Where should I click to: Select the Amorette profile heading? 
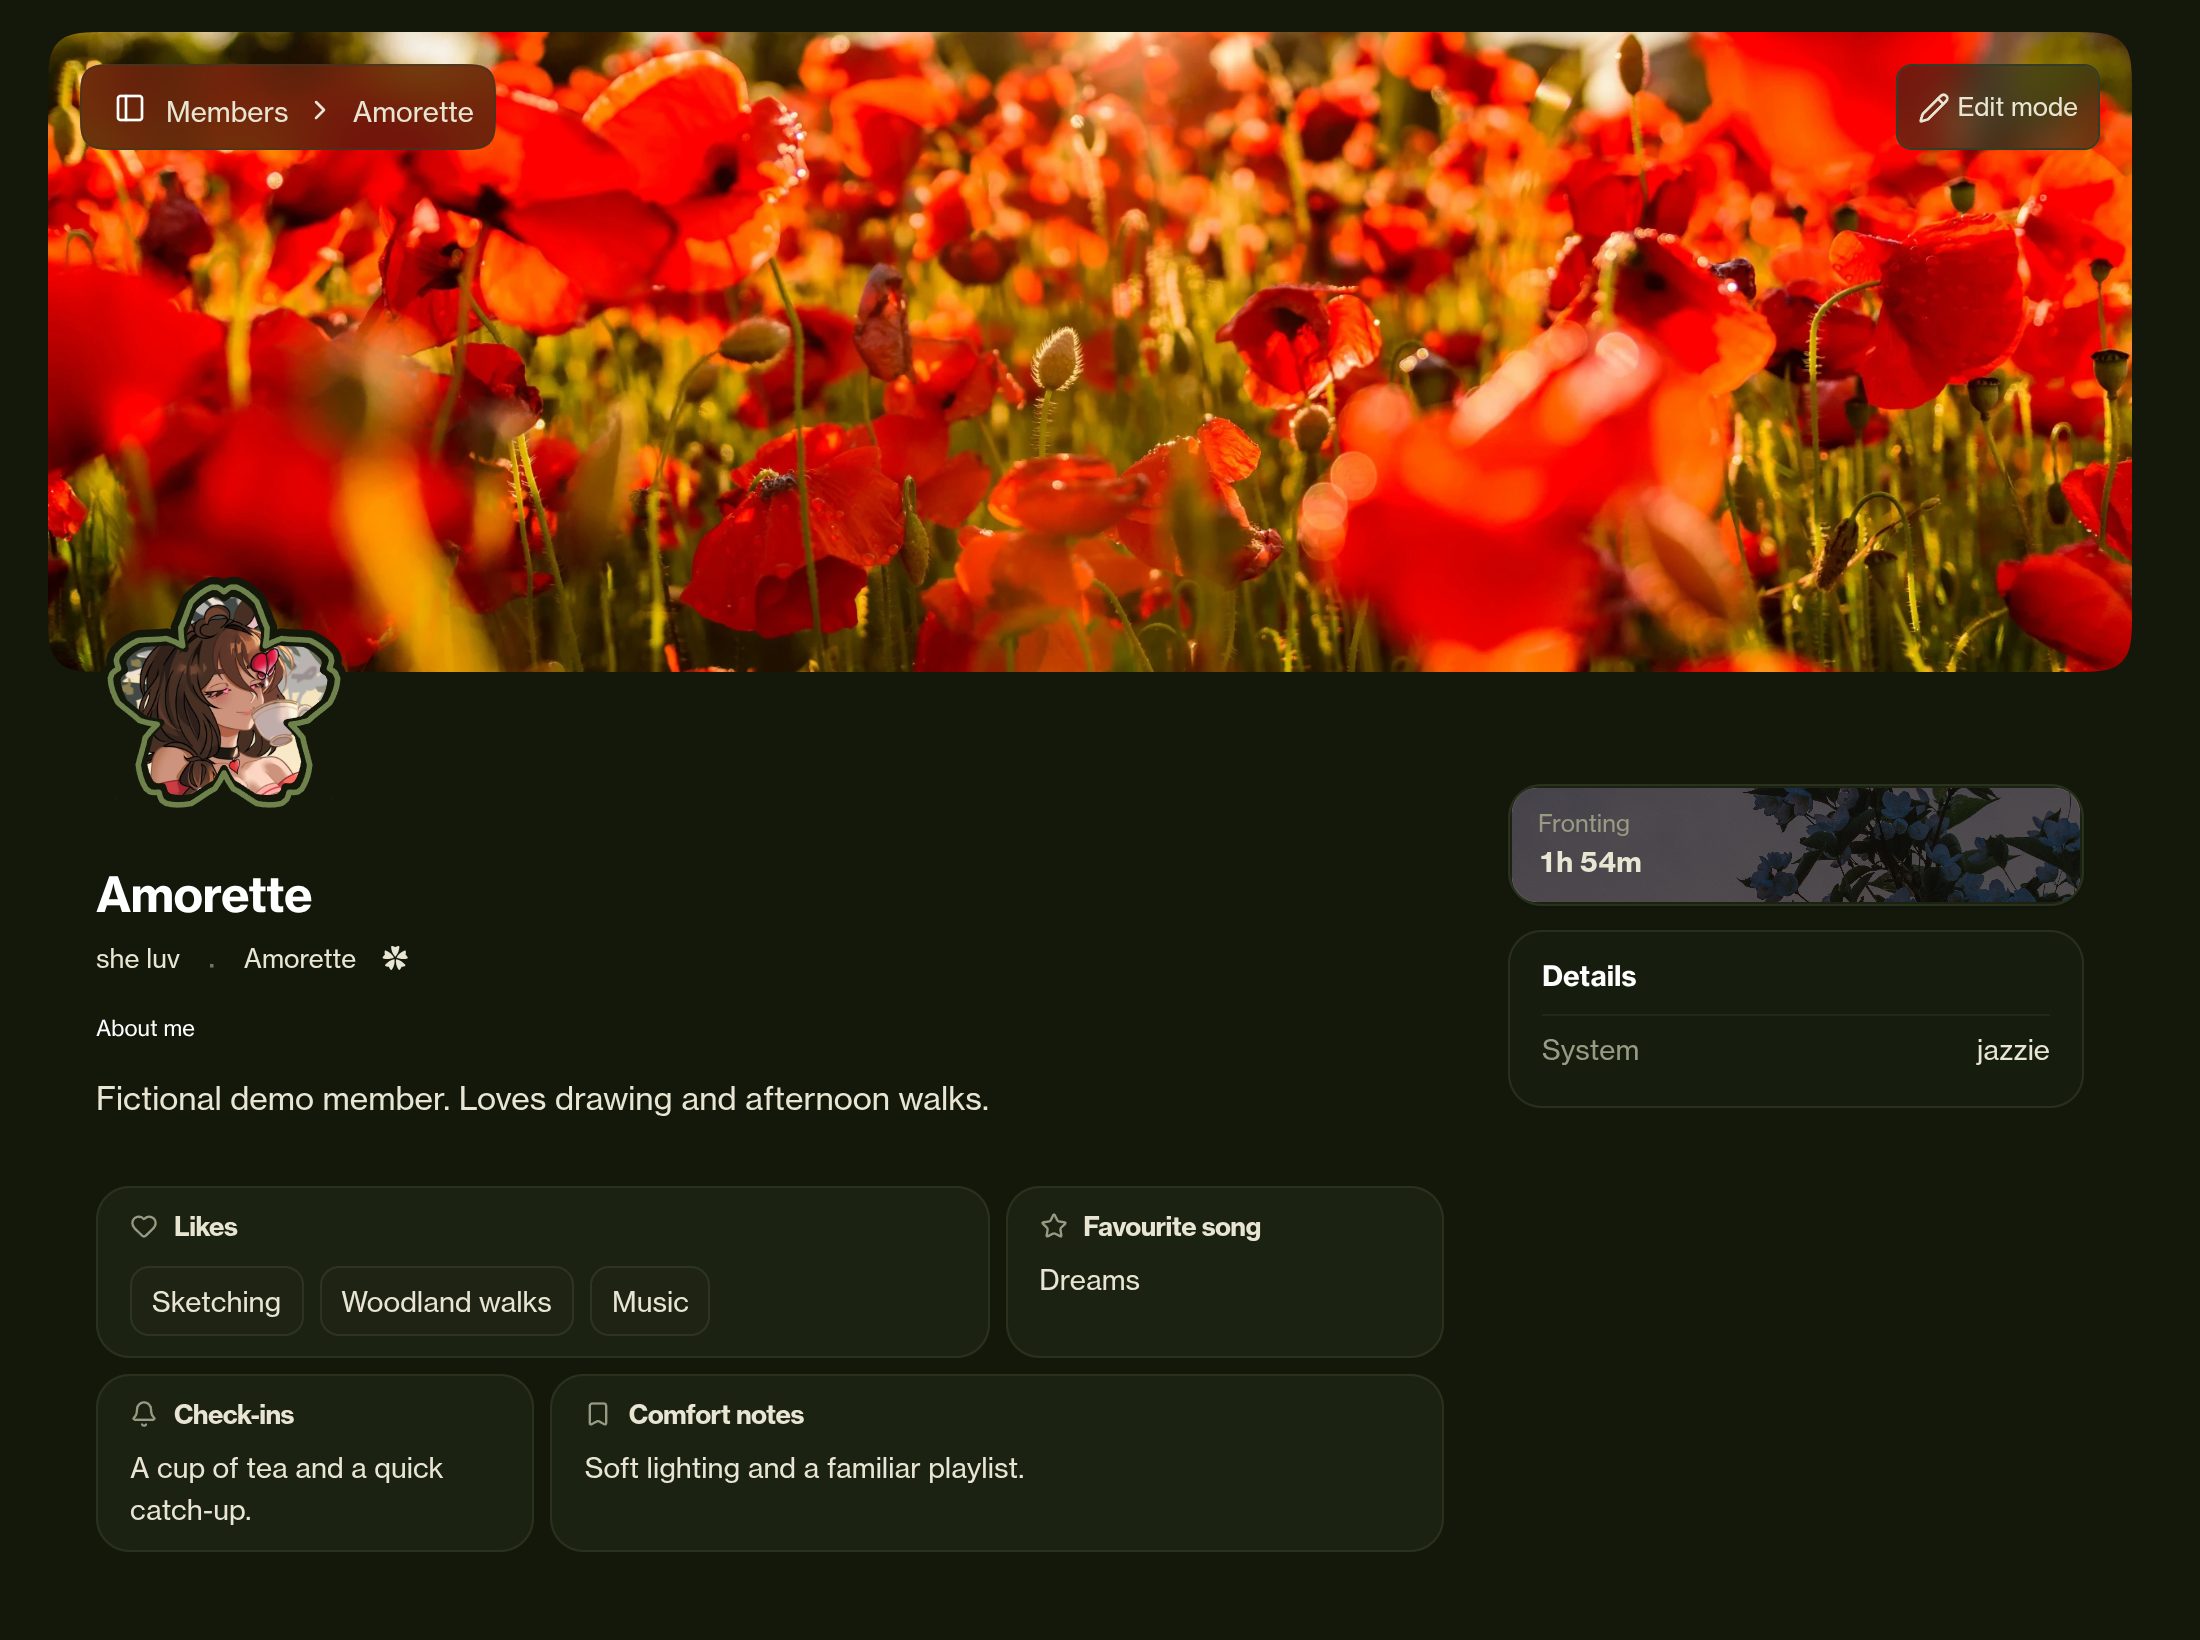coord(204,894)
